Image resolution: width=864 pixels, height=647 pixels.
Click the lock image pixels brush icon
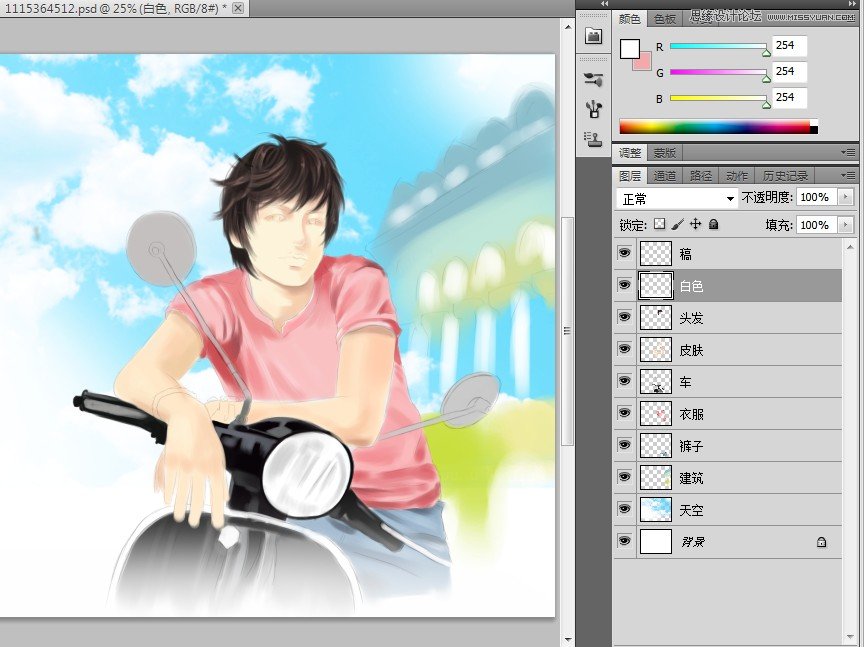tap(678, 225)
